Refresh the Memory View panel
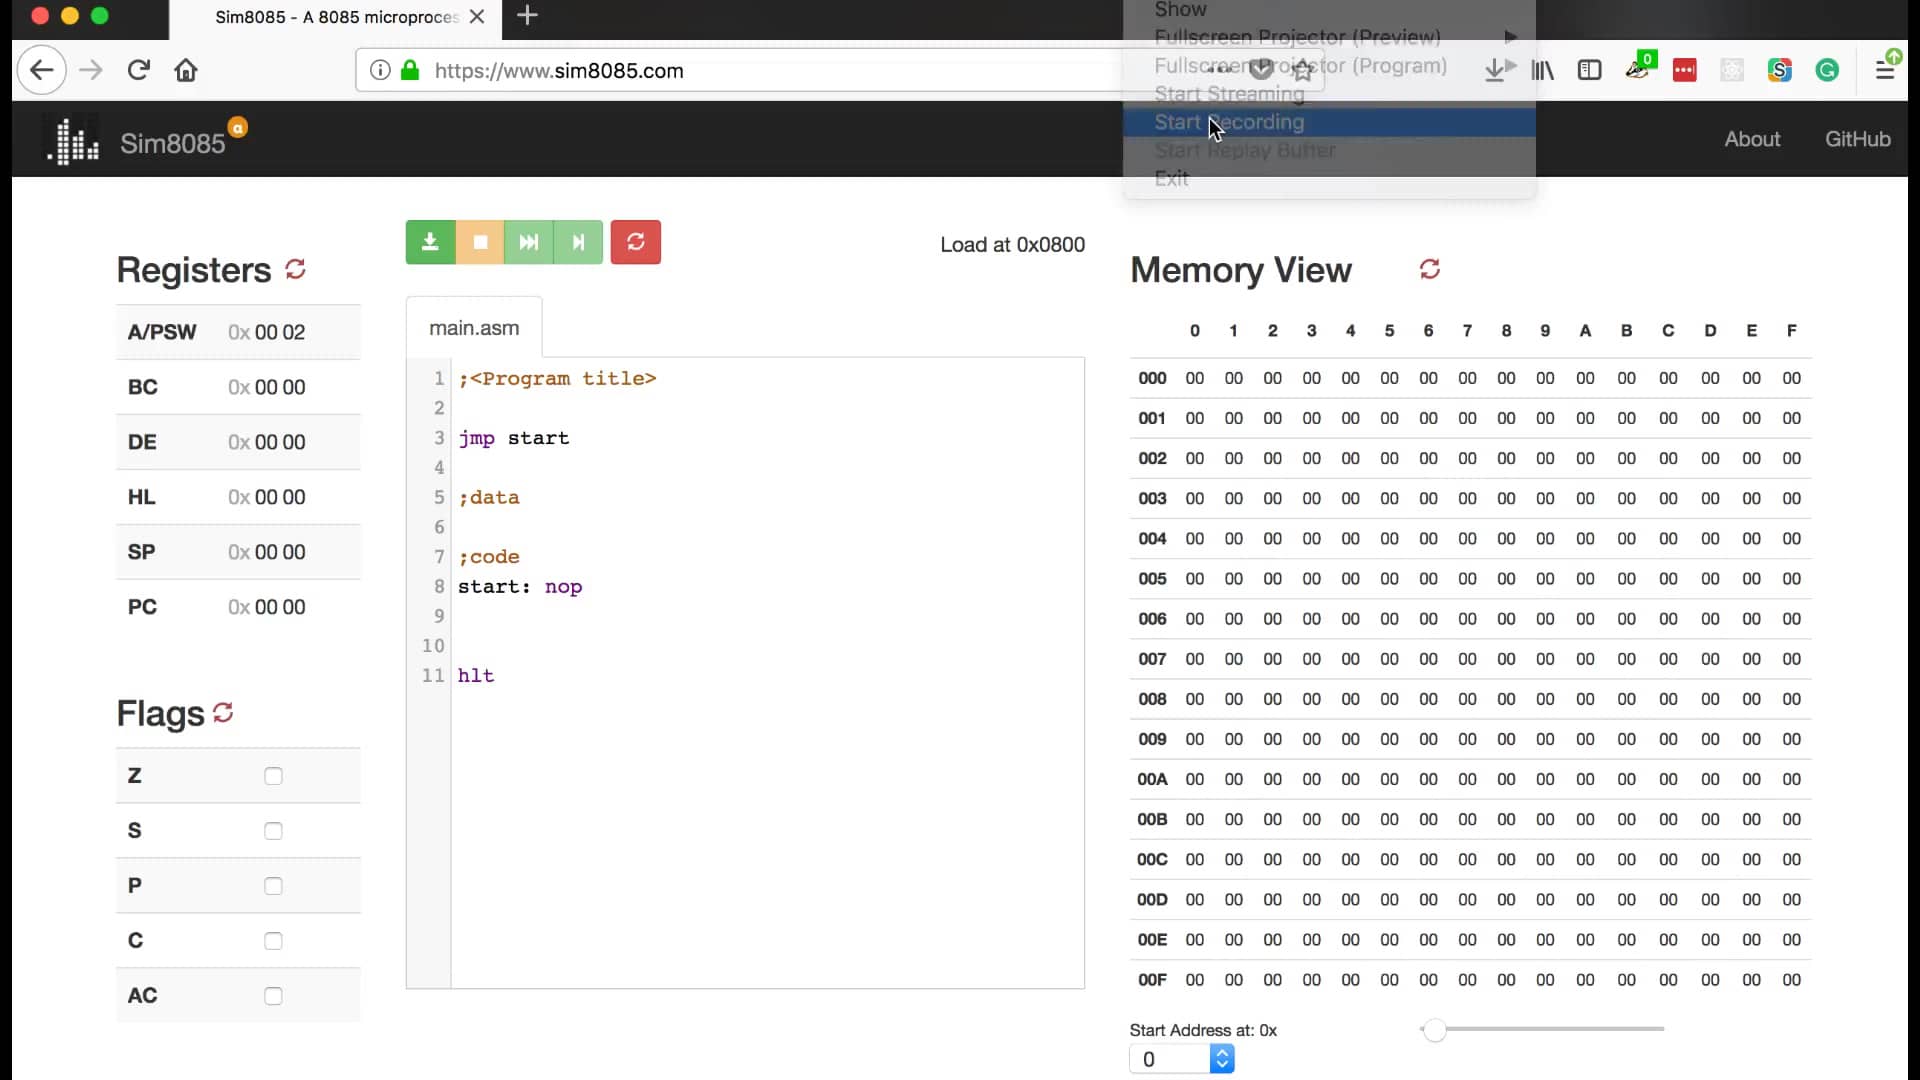This screenshot has width=1920, height=1080. [x=1430, y=269]
